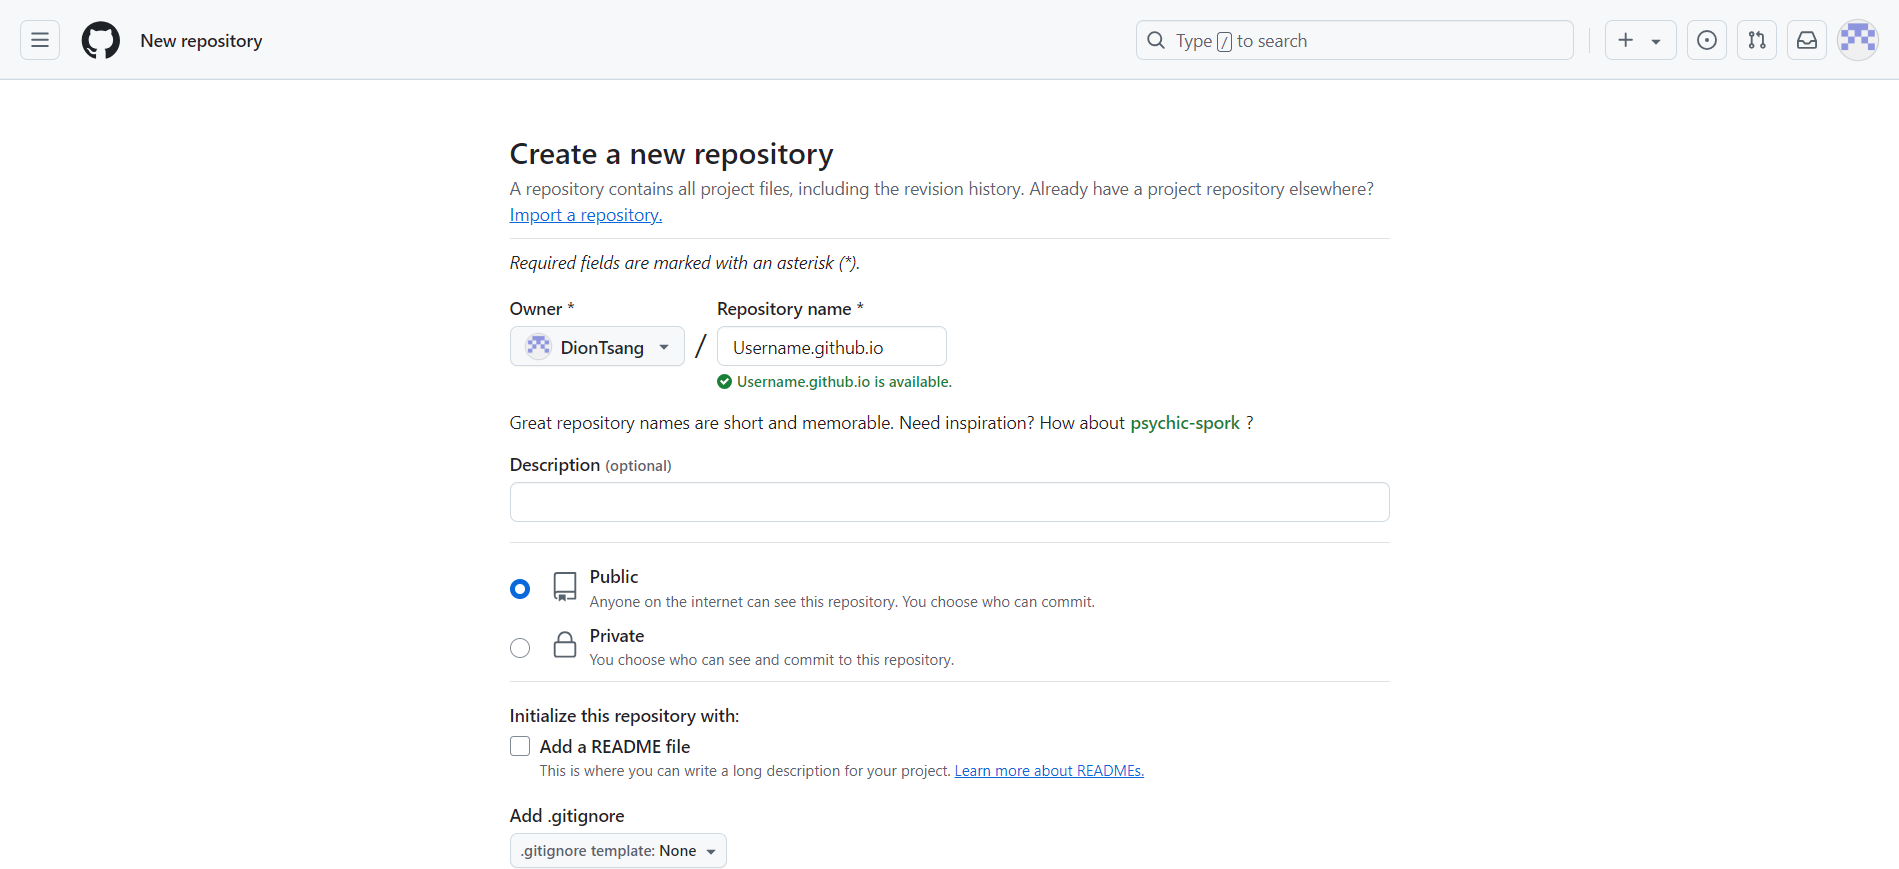The width and height of the screenshot is (1899, 869).
Task: Click the plus create-new icon
Action: pos(1626,40)
